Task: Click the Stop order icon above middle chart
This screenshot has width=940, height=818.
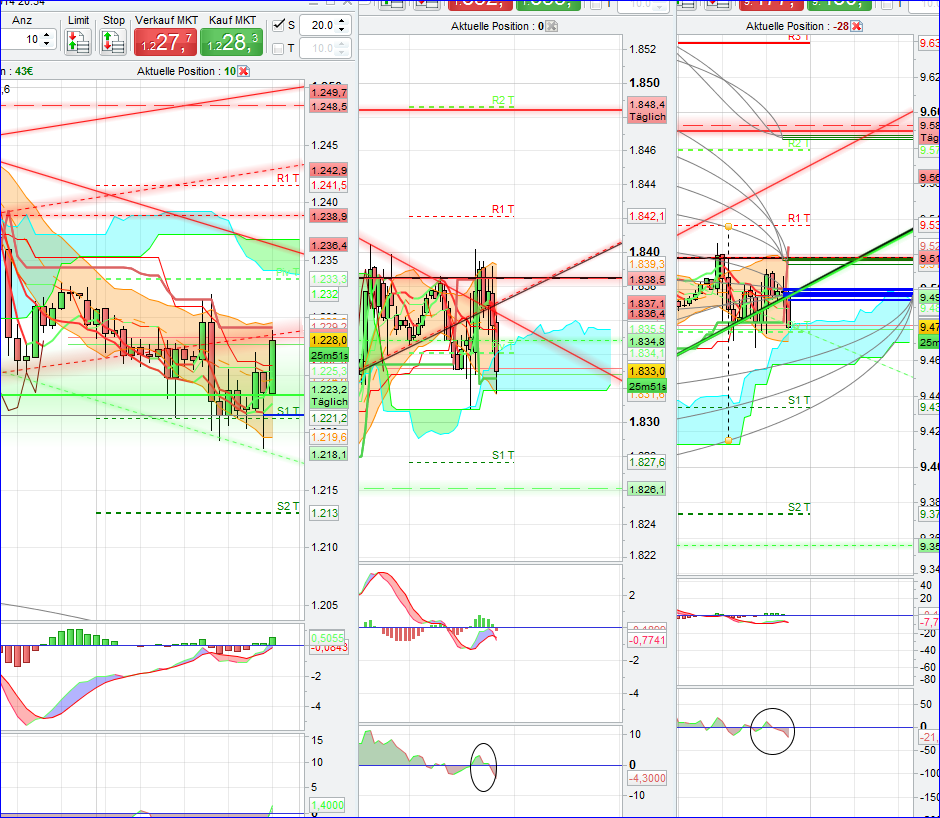Action: [424, 5]
